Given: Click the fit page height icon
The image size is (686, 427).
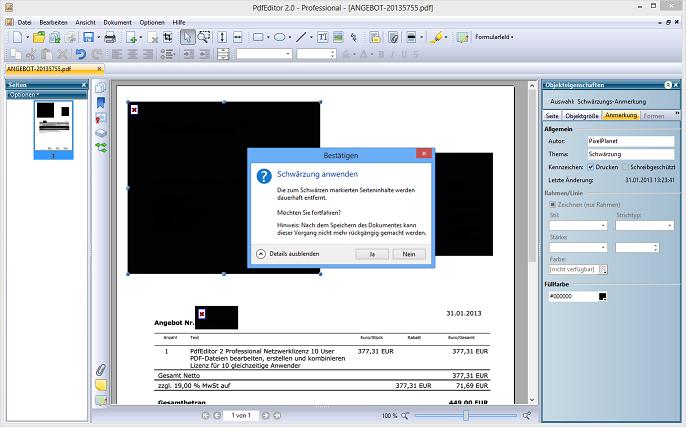Looking at the screenshot, I should [222, 38].
